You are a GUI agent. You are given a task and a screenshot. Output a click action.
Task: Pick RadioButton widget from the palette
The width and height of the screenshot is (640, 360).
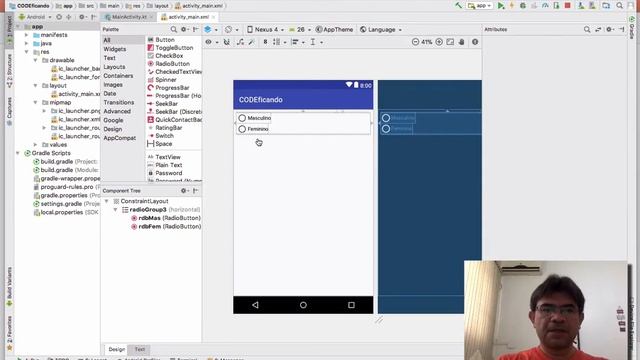[x=168, y=64]
